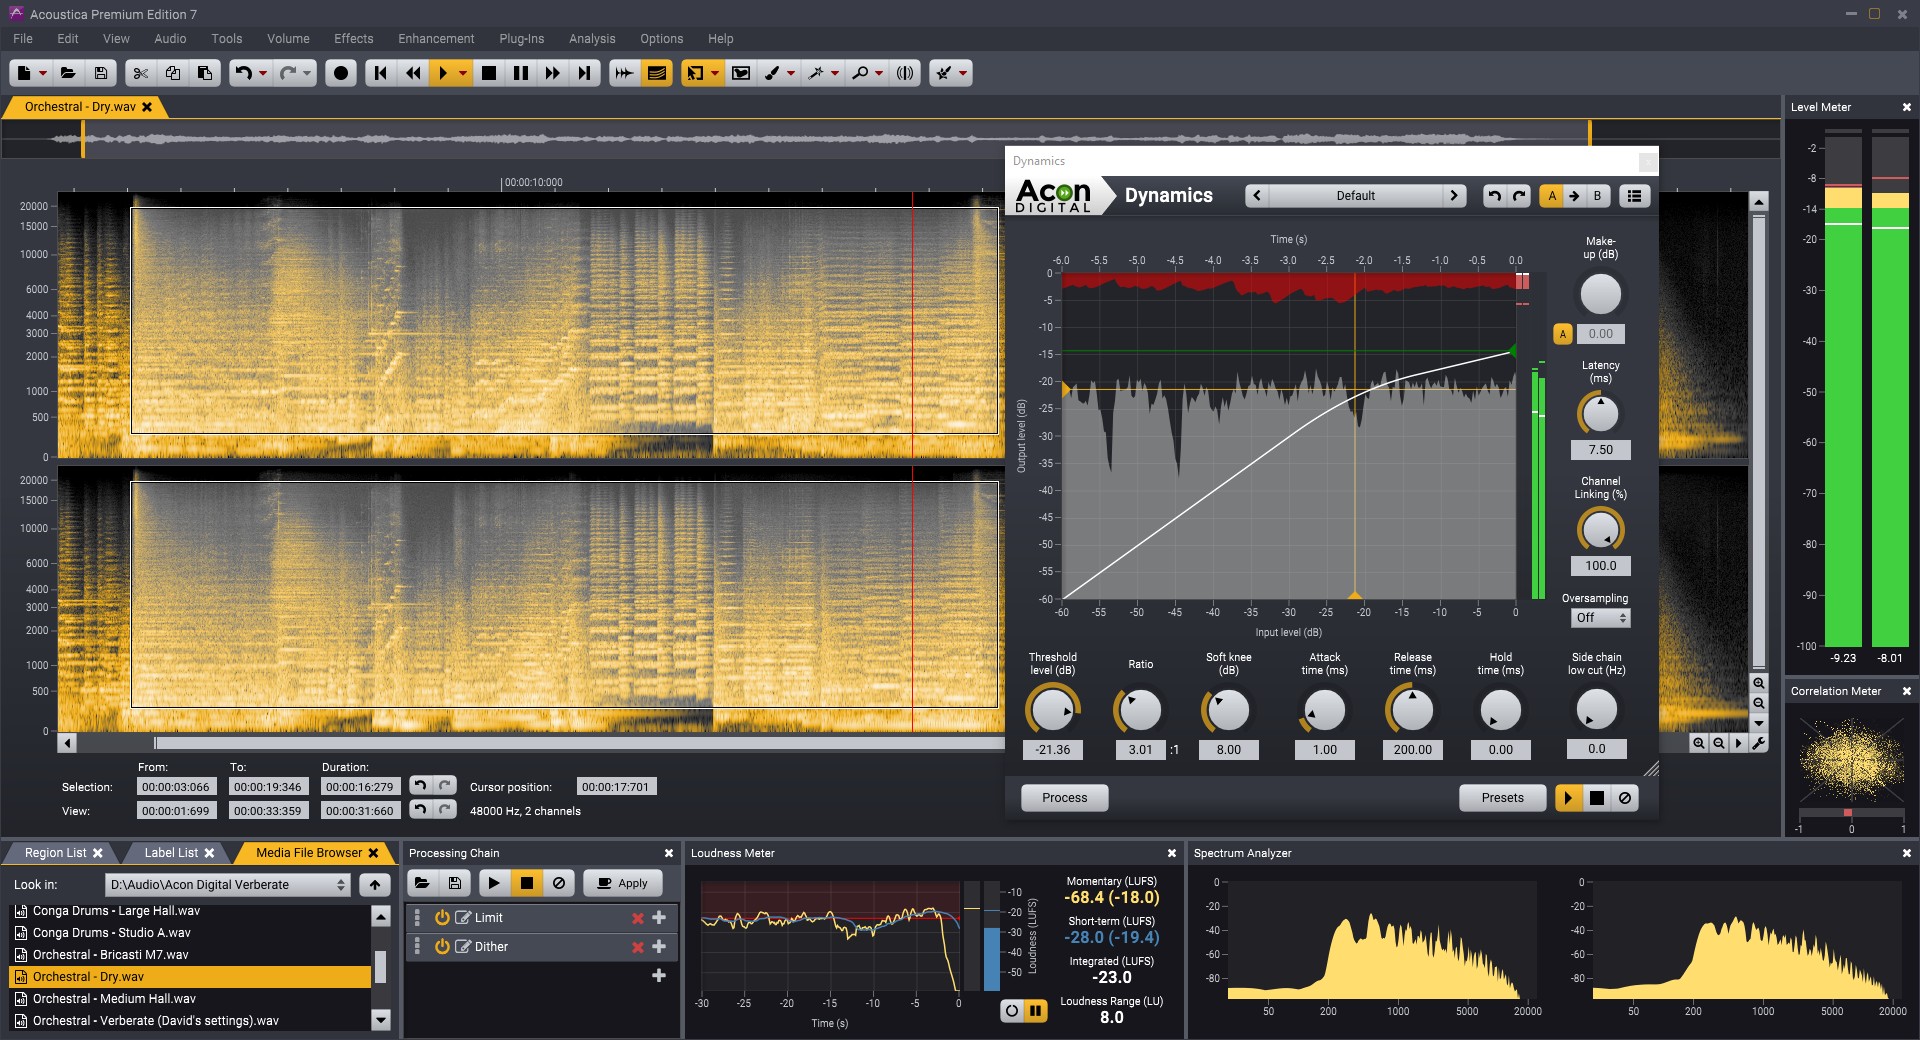This screenshot has width=1920, height=1040.
Task: Open the edit settings of the Dither effect
Action: point(463,947)
